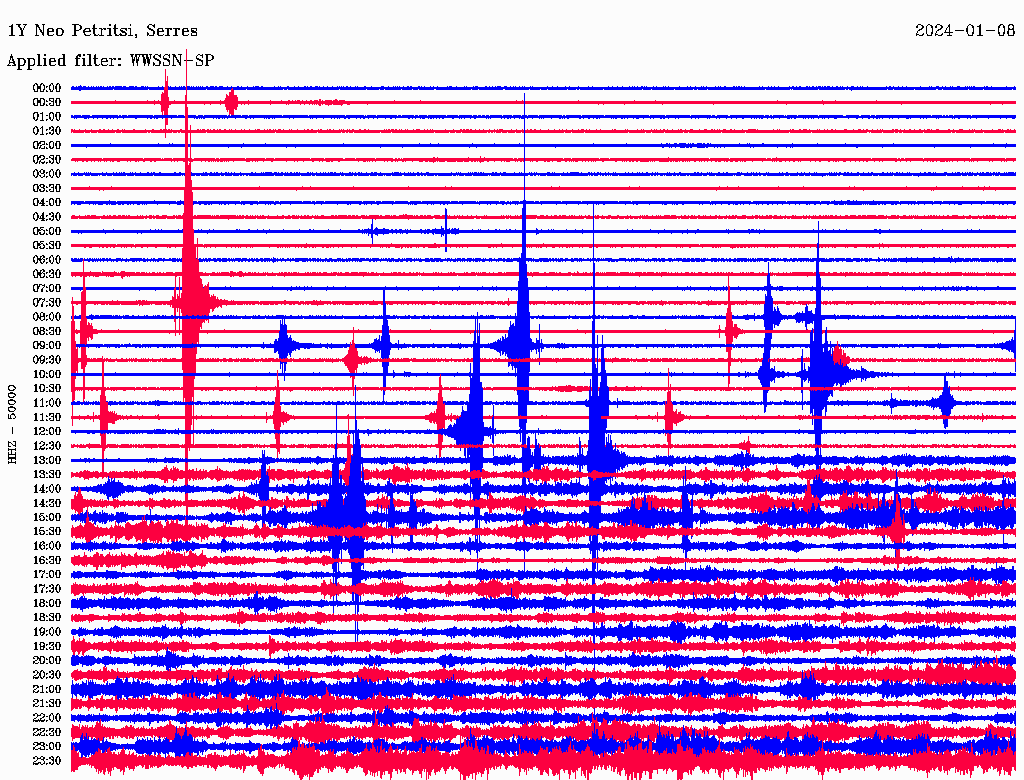1024x780 pixels.
Task: Select the 17:30 time label
Action: pyautogui.click(x=47, y=589)
